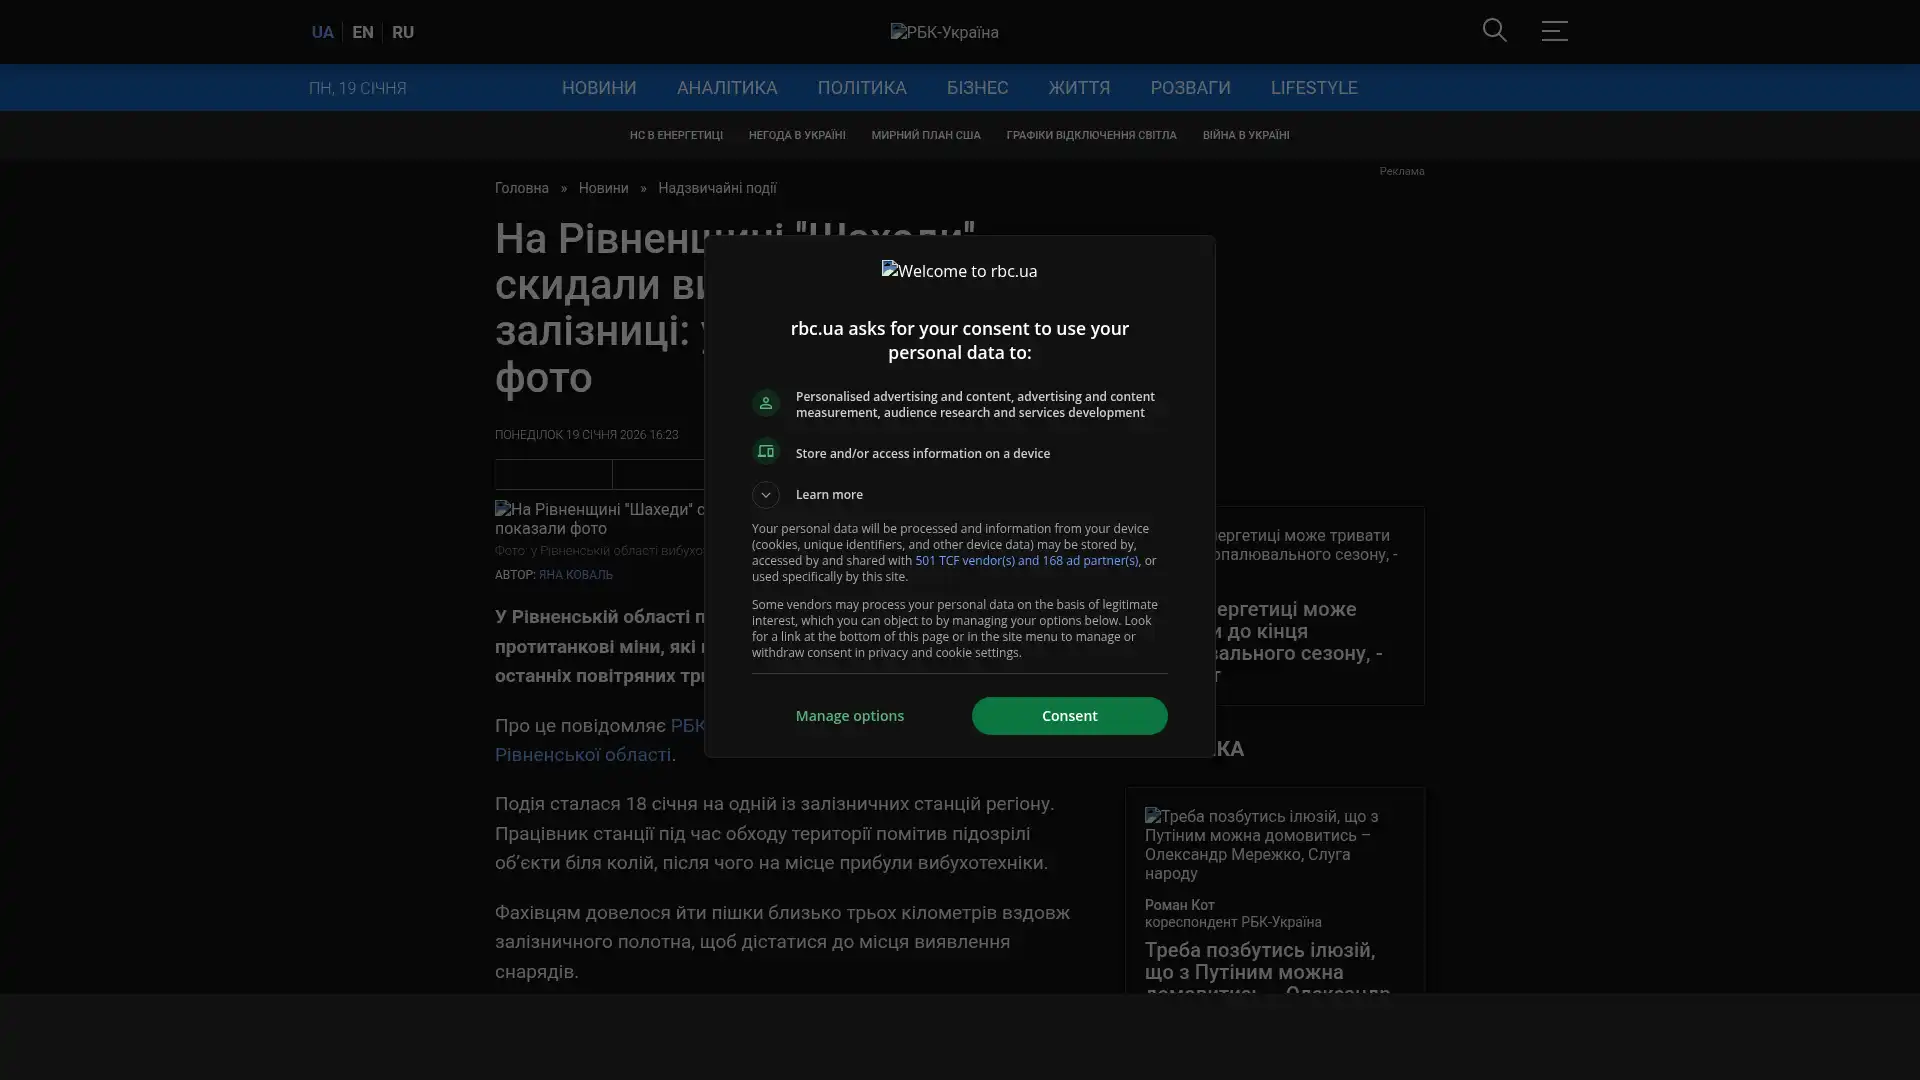Open the НОВИНИ menu section
The image size is (1920, 1080).
tap(598, 88)
